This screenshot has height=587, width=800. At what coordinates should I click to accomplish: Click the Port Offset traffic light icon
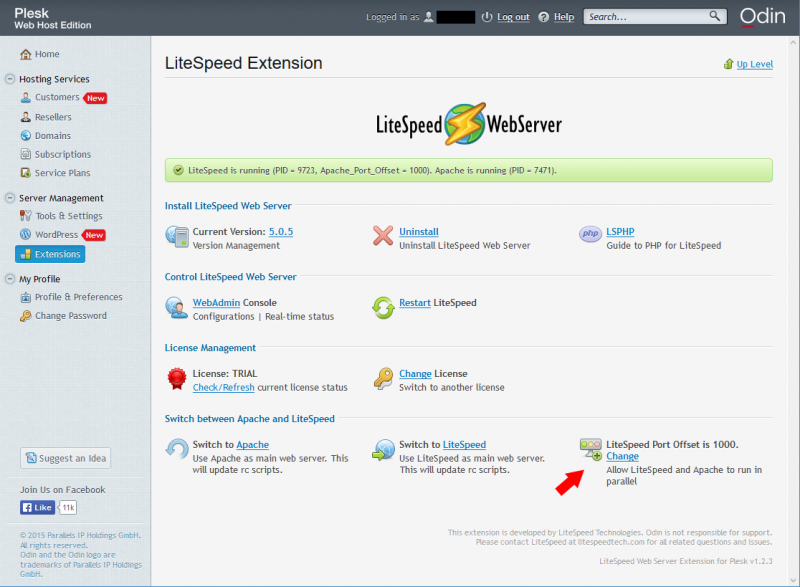[x=591, y=449]
